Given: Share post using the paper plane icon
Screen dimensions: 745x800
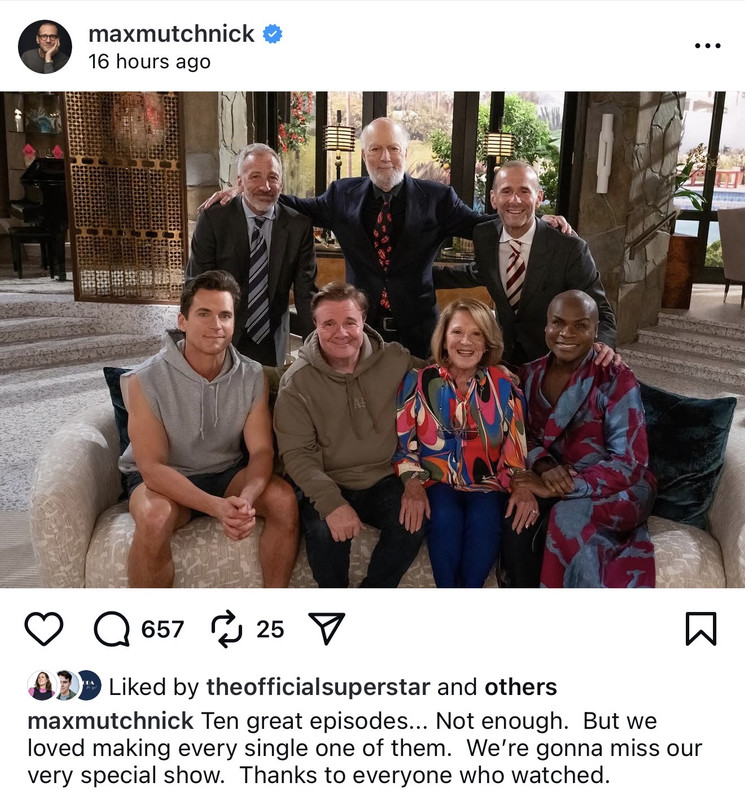Looking at the screenshot, I should click(x=327, y=629).
